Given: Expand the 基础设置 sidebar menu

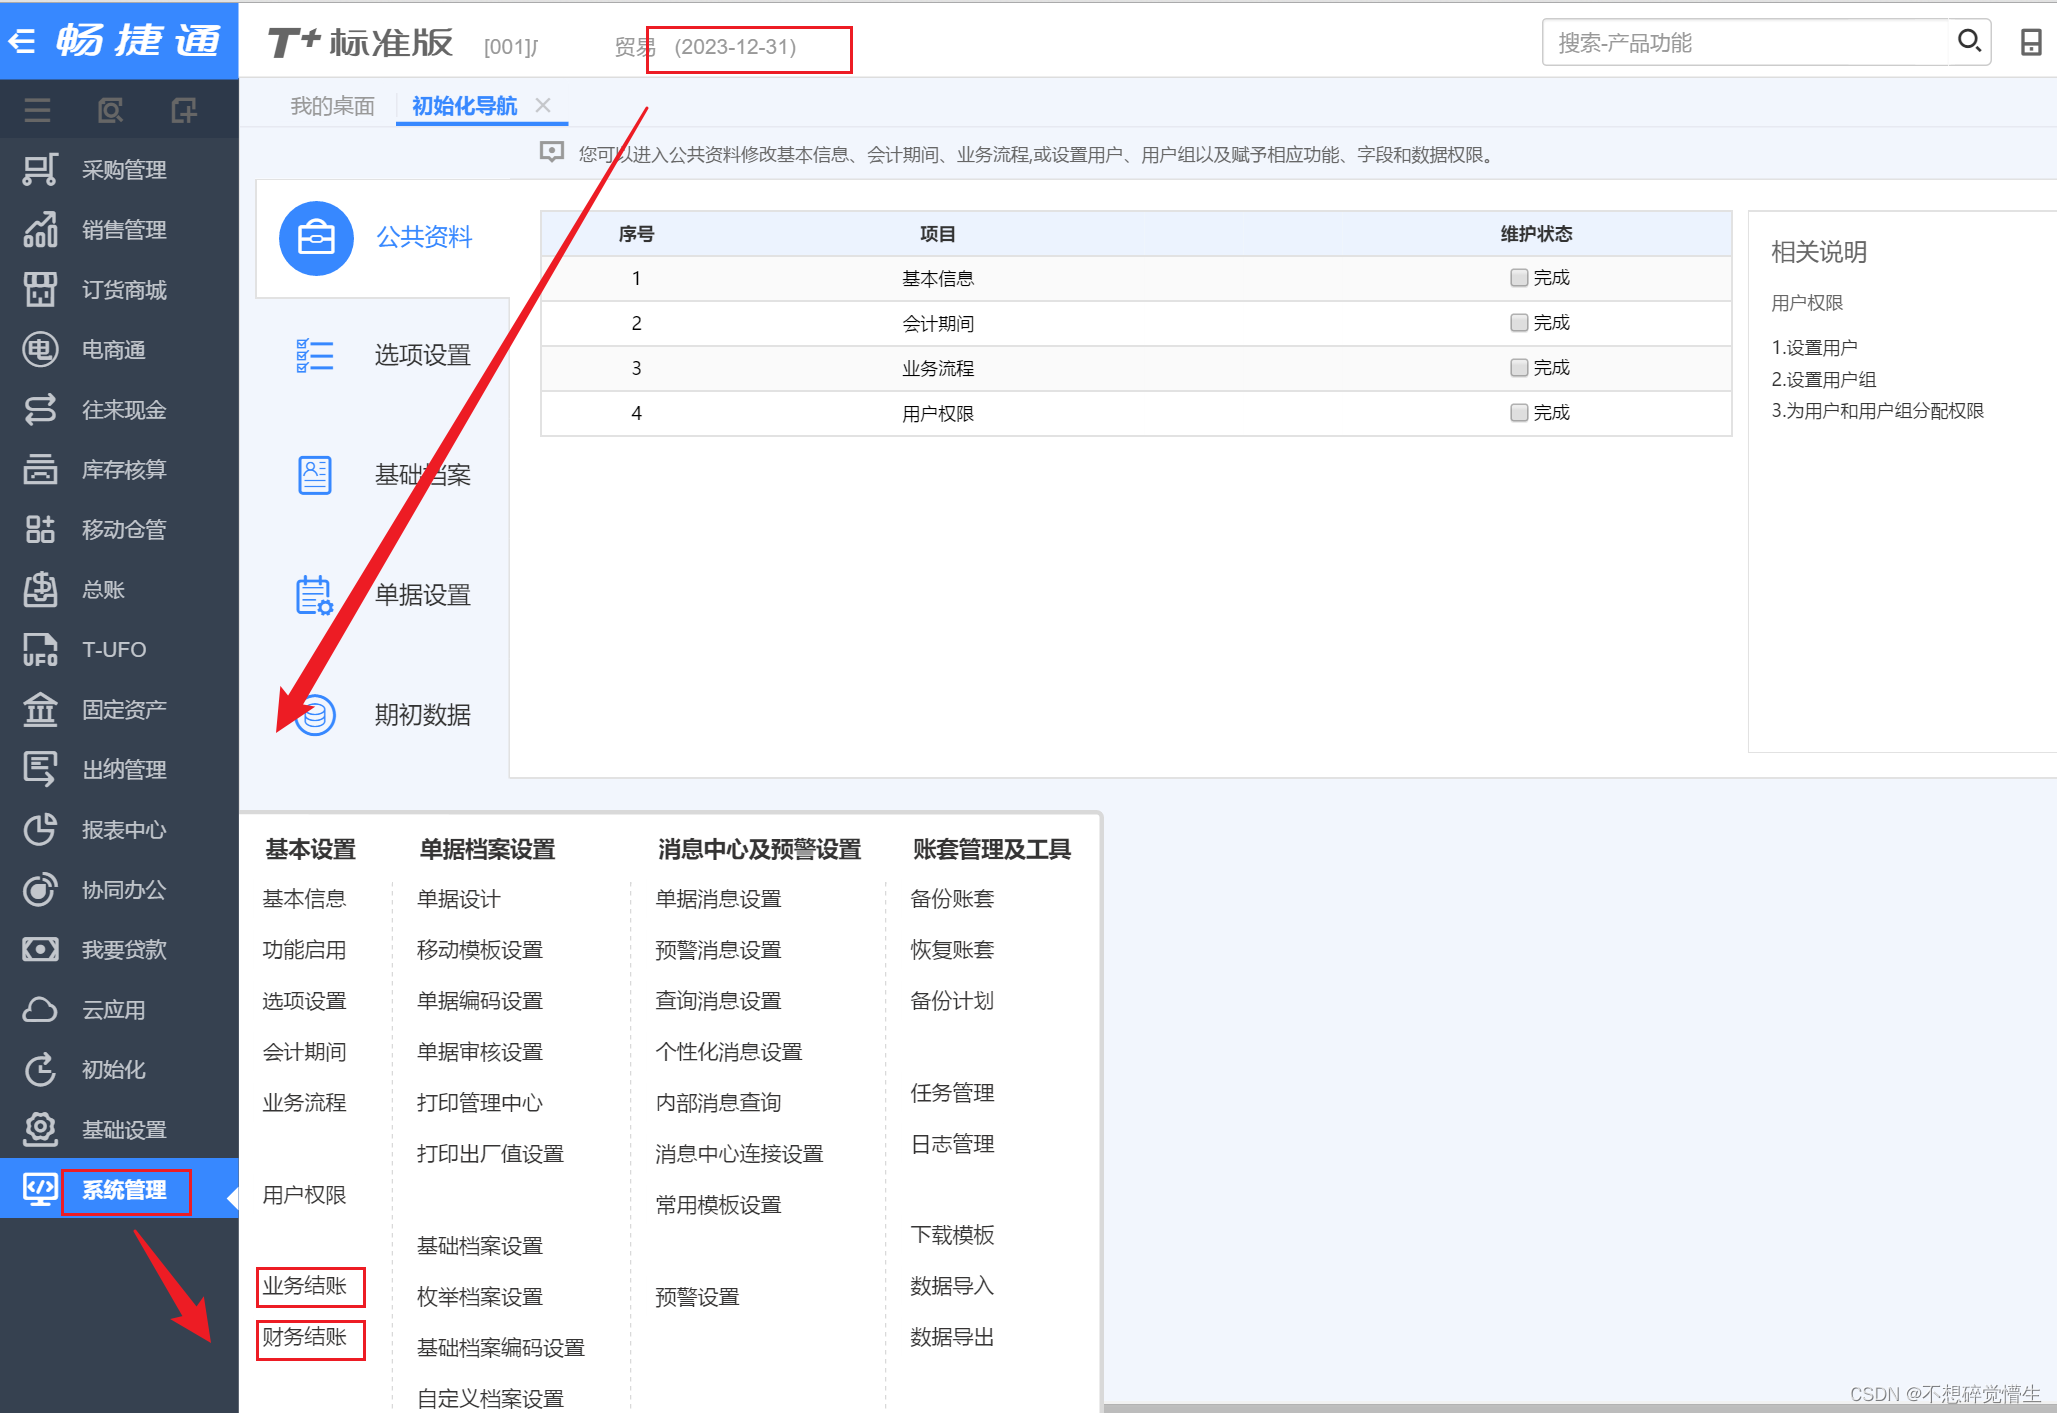Looking at the screenshot, I should pyautogui.click(x=124, y=1130).
